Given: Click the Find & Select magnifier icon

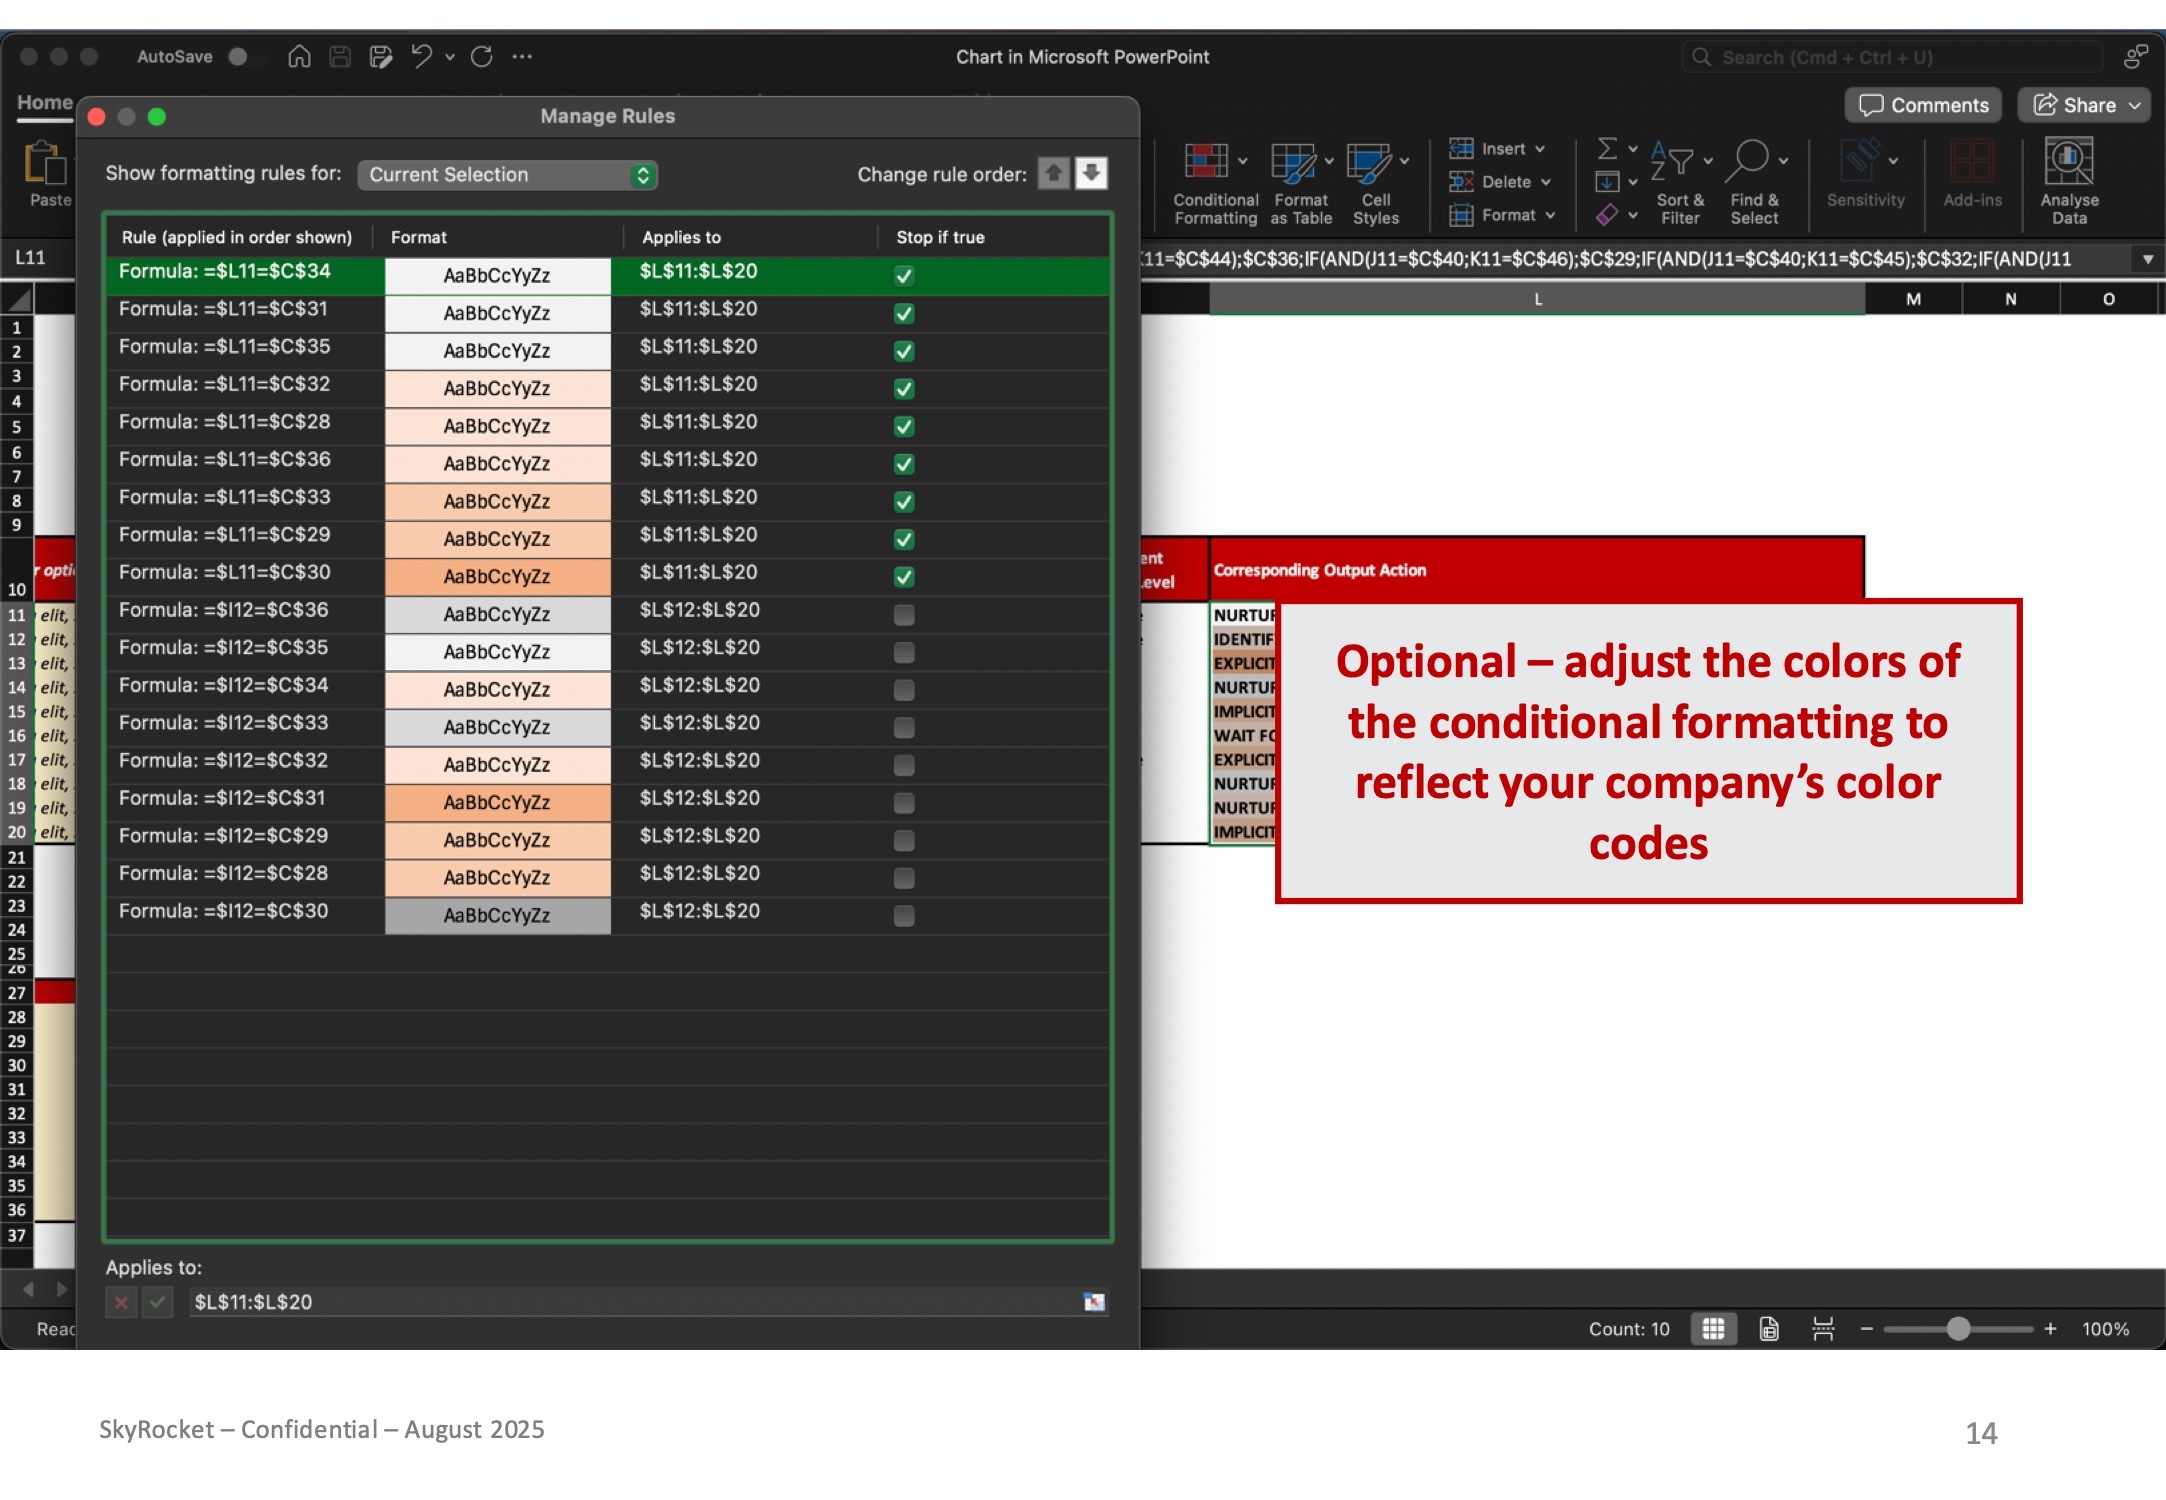Looking at the screenshot, I should pos(1753,160).
